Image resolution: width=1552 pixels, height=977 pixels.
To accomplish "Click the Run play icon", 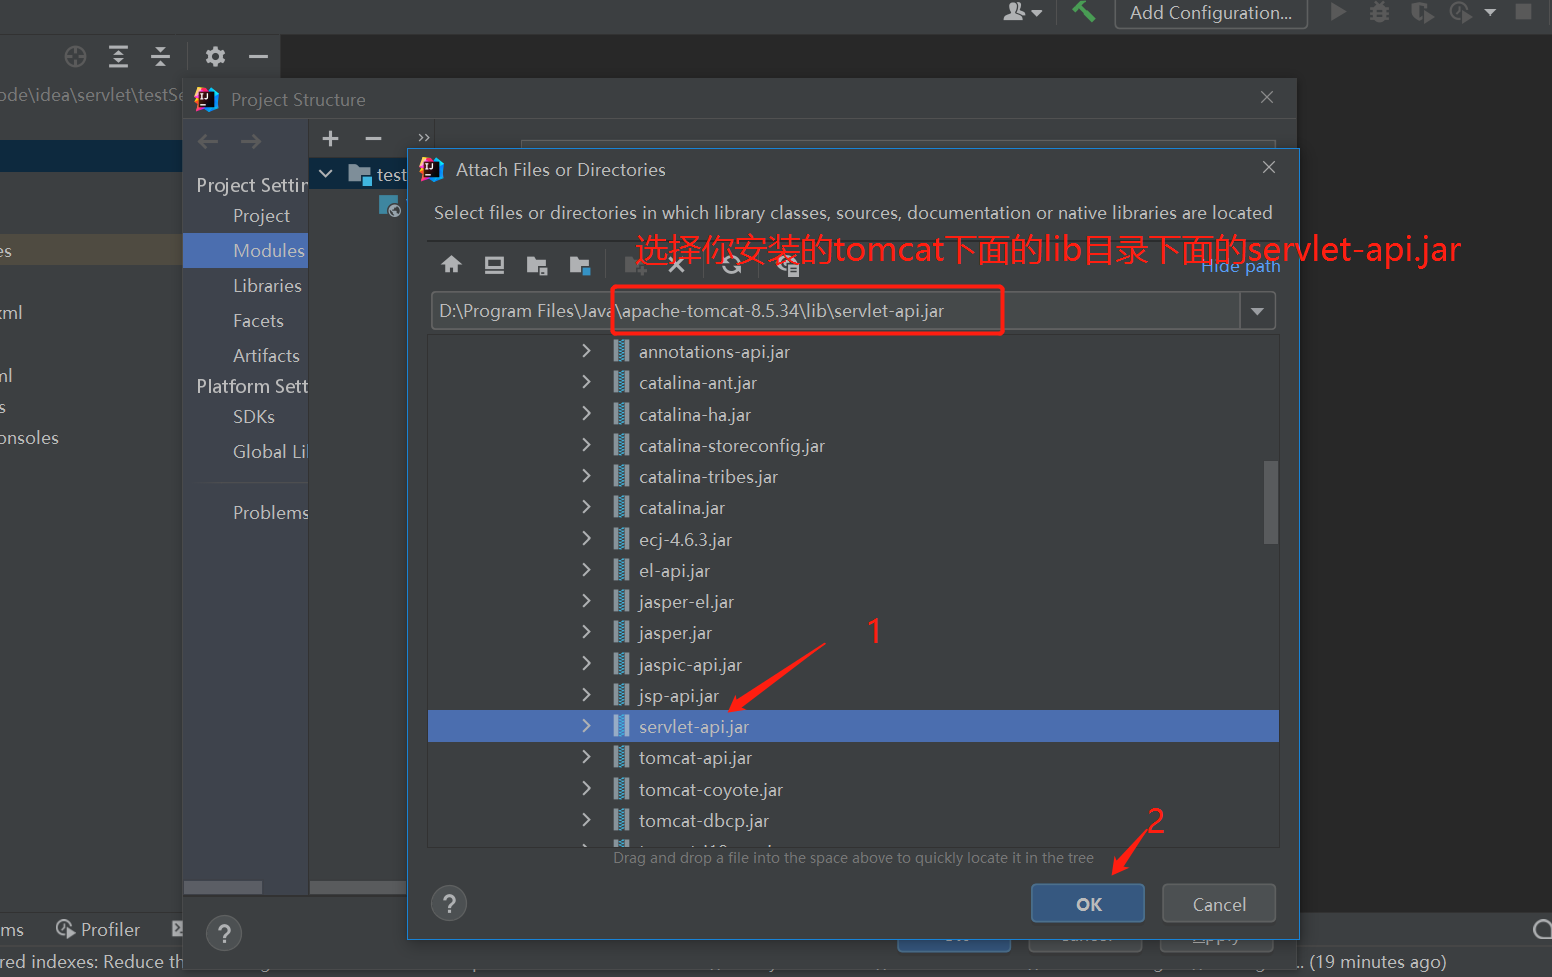I will point(1338,12).
